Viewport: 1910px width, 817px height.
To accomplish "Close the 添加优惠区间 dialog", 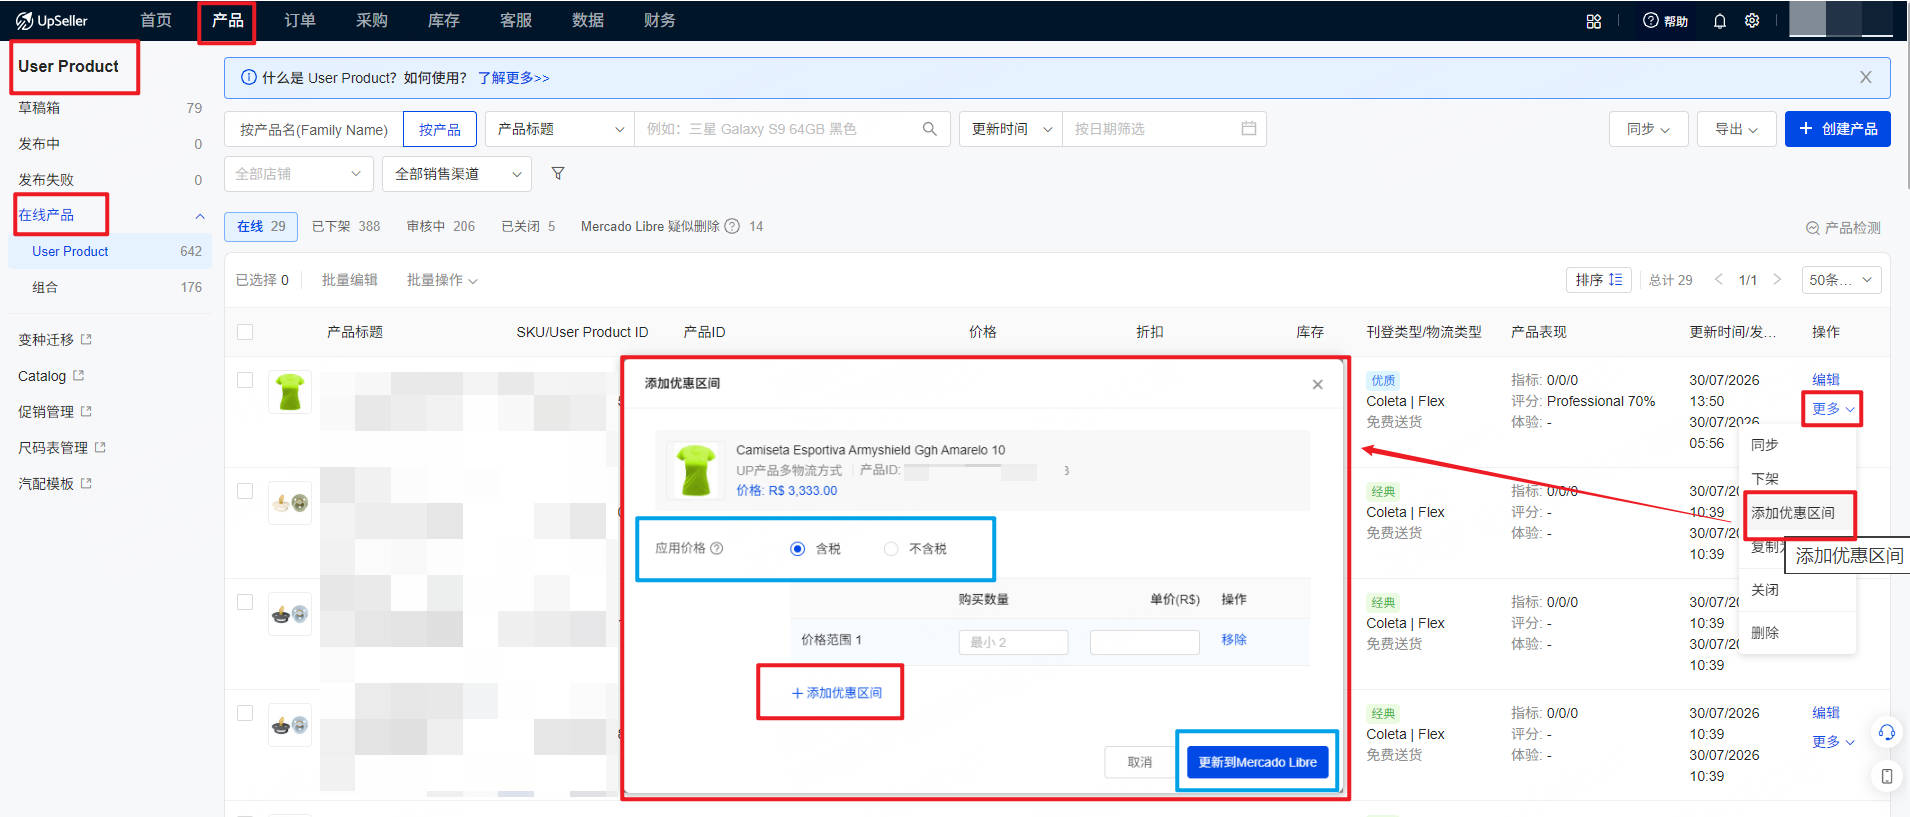I will (1317, 385).
